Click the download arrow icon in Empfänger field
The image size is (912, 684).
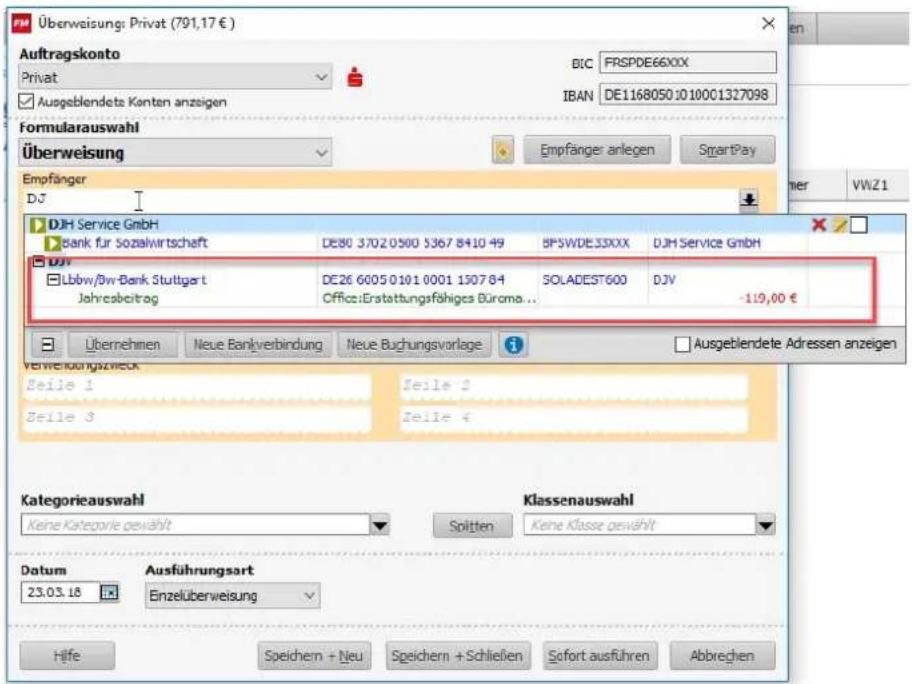point(749,200)
